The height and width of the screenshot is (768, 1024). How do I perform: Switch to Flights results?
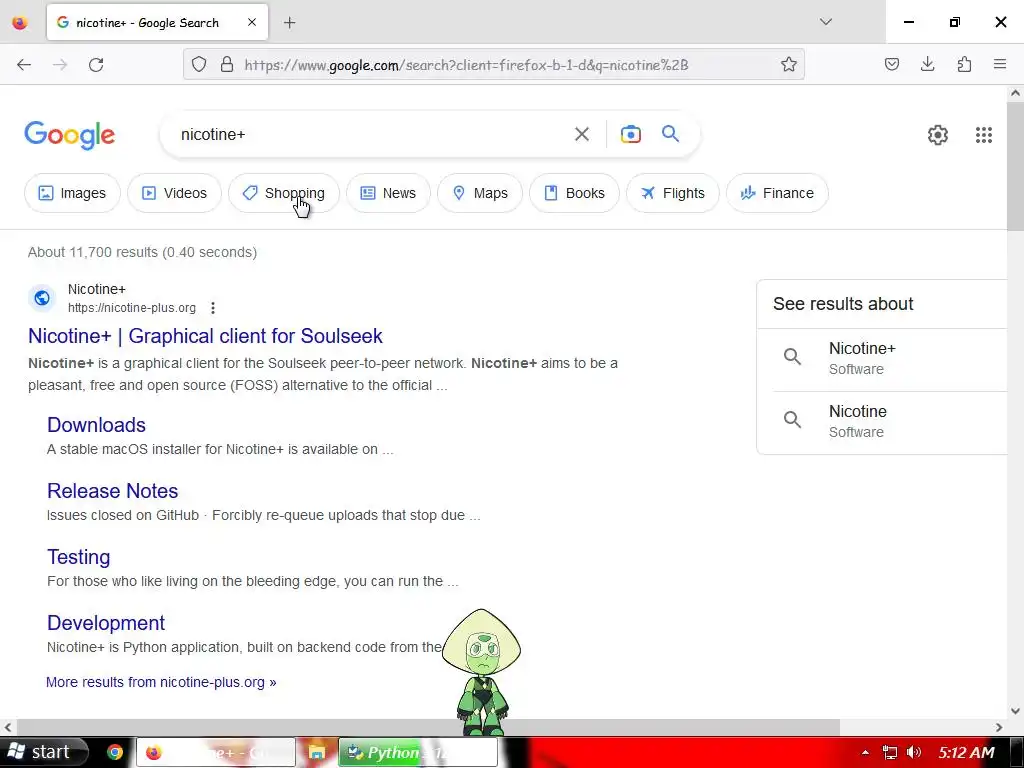(x=673, y=193)
